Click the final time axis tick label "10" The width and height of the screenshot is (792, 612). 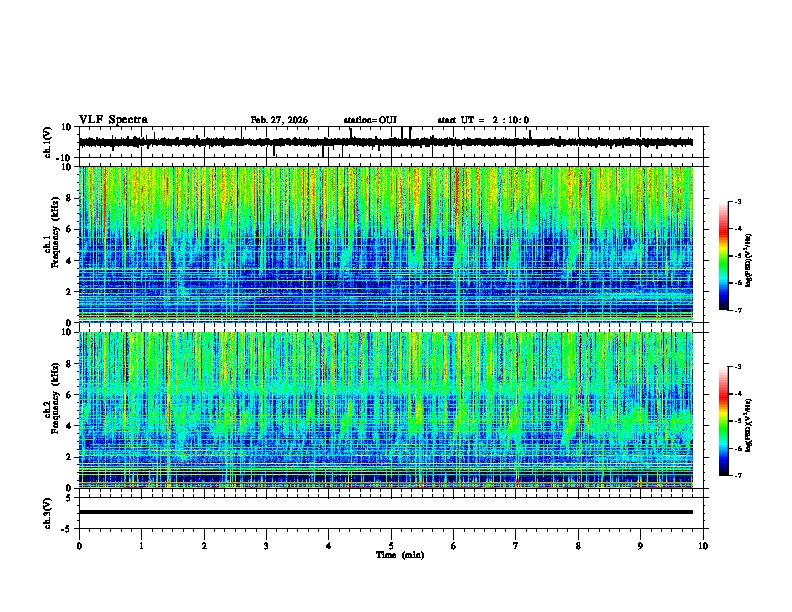pyautogui.click(x=703, y=546)
